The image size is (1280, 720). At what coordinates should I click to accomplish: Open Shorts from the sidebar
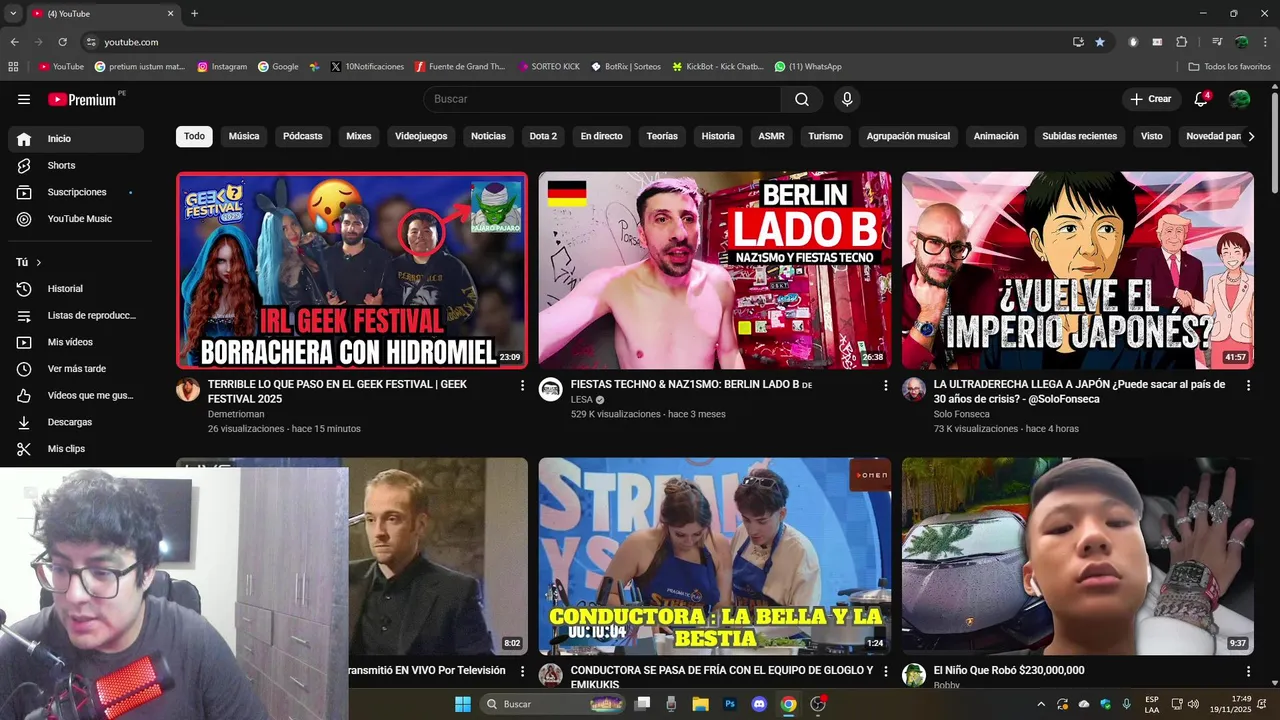click(76, 165)
